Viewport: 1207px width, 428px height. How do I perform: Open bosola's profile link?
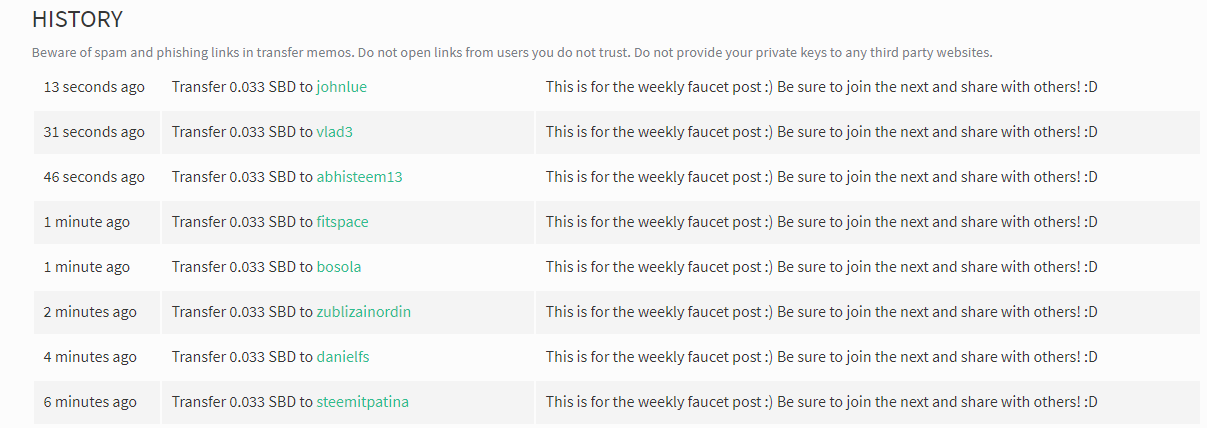coord(339,267)
